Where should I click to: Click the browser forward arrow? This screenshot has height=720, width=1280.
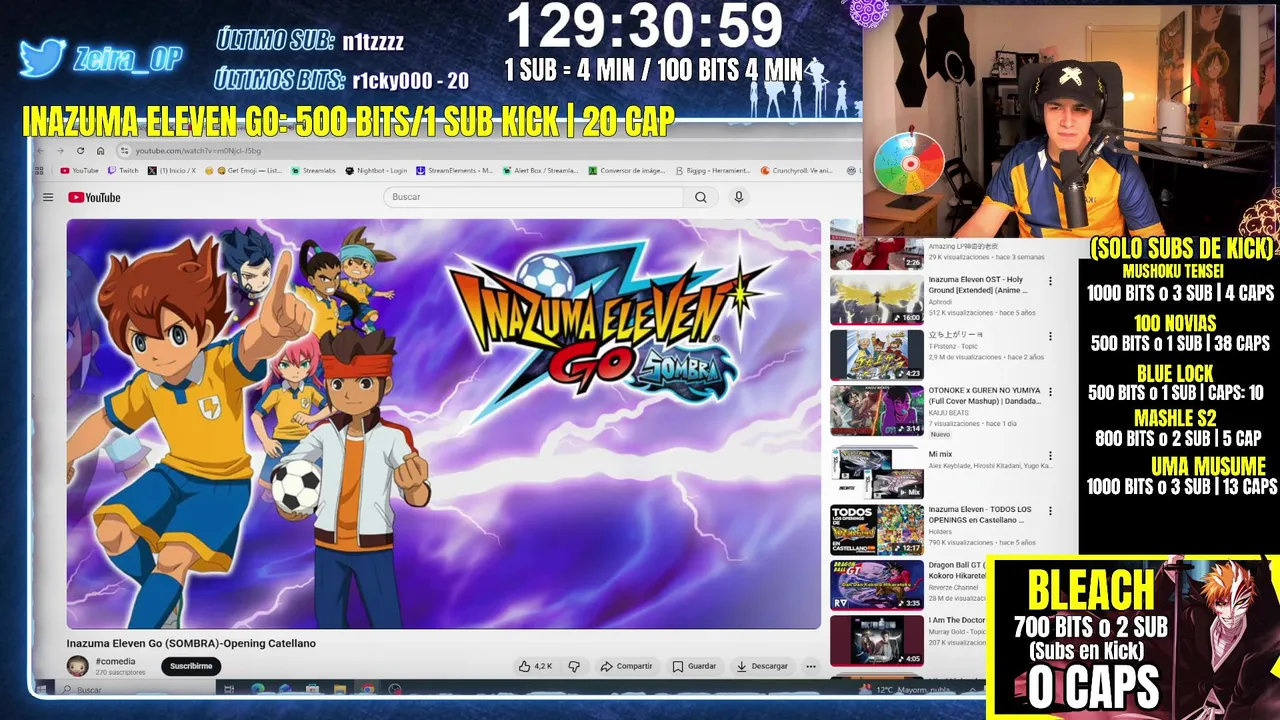(x=60, y=151)
